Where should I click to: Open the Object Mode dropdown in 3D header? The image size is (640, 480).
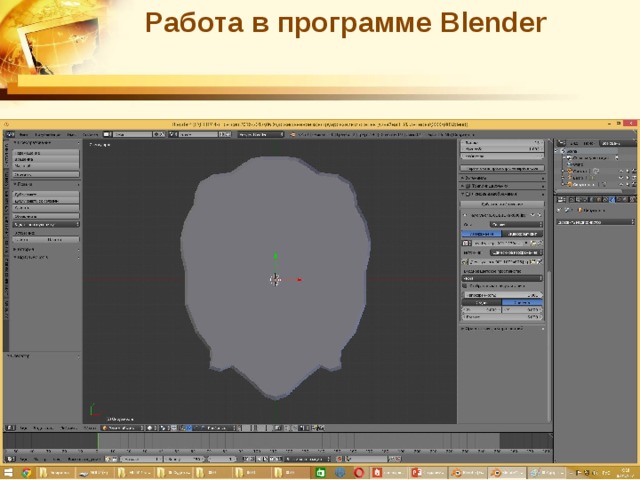pyautogui.click(x=122, y=428)
